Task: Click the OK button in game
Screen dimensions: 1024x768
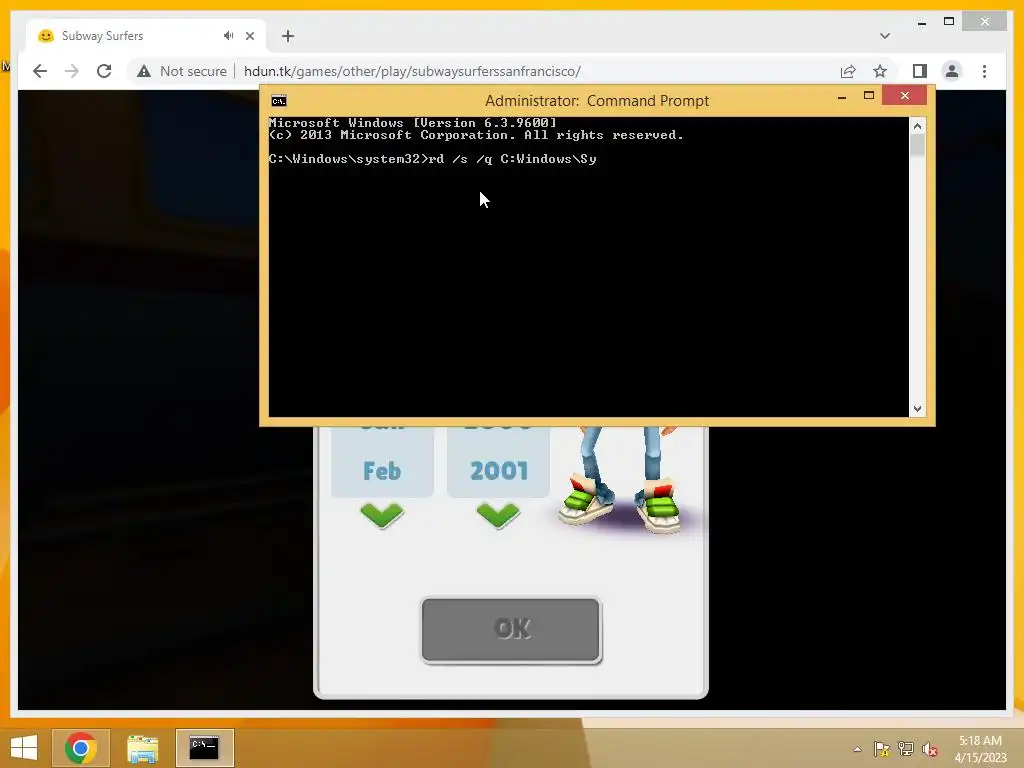Action: pyautogui.click(x=511, y=630)
